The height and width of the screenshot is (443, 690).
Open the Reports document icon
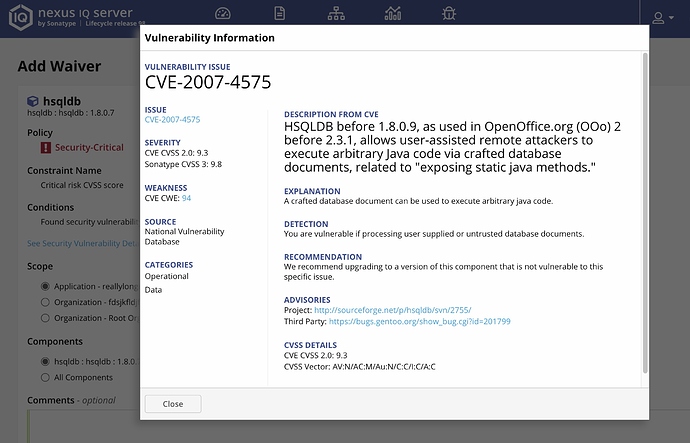[279, 13]
